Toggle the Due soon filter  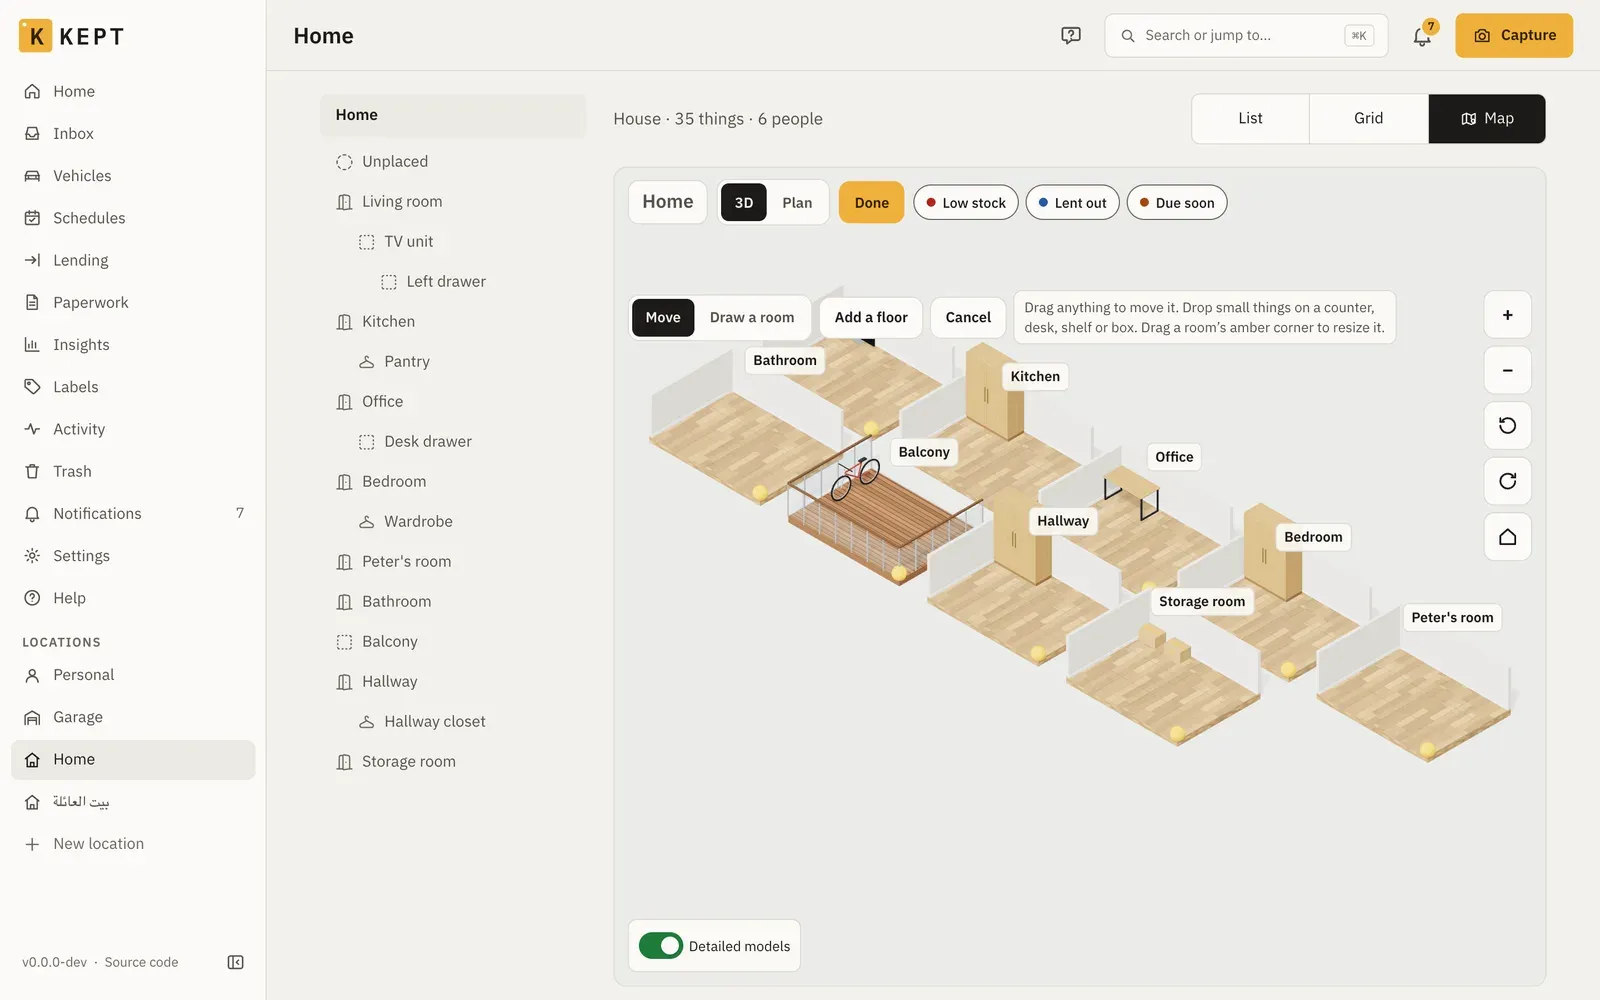pyautogui.click(x=1177, y=203)
